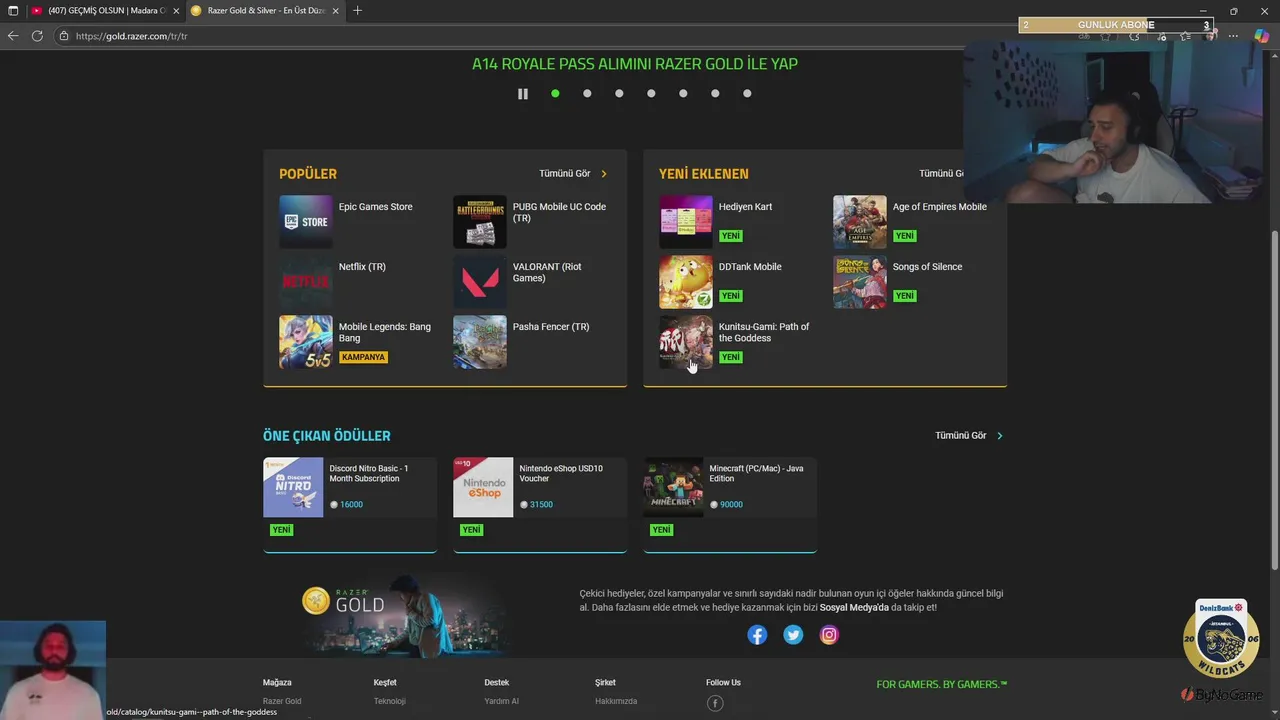Open Minecraft Java Edition reward image
This screenshot has width=1280, height=720.
[x=673, y=487]
